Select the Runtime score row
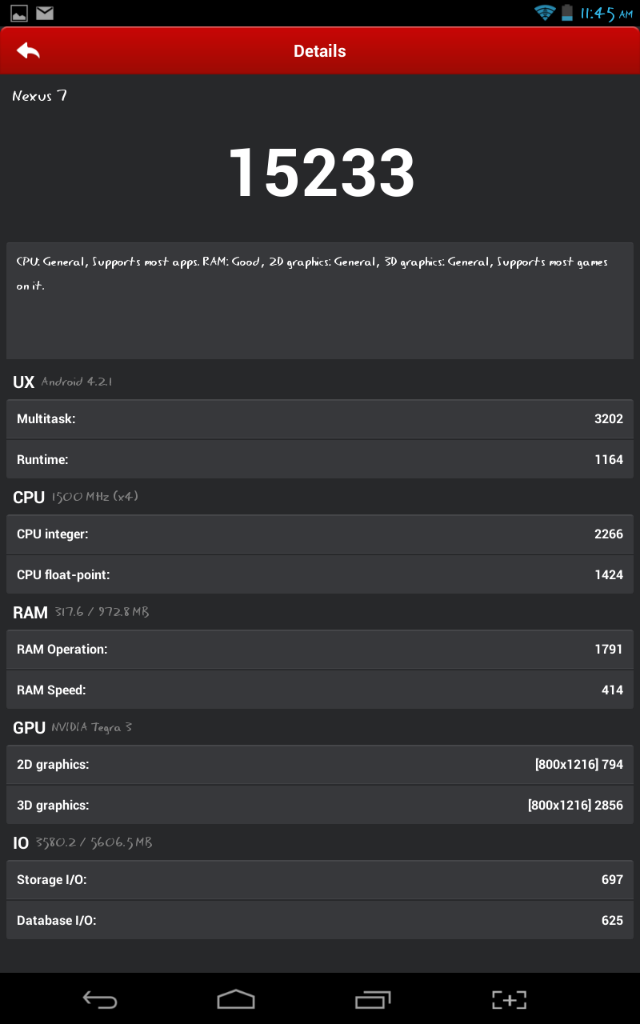 click(319, 459)
